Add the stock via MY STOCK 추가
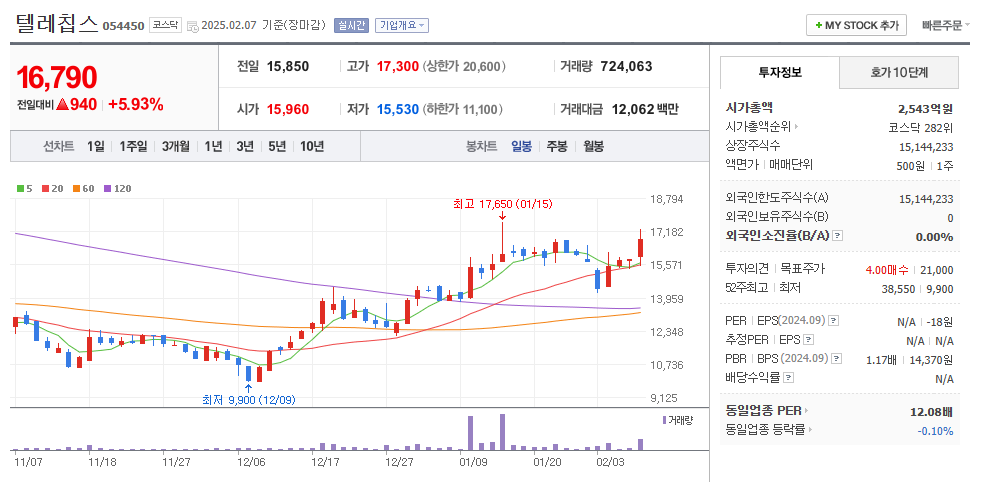Screen dimensions: 997x482 (x=856, y=25)
